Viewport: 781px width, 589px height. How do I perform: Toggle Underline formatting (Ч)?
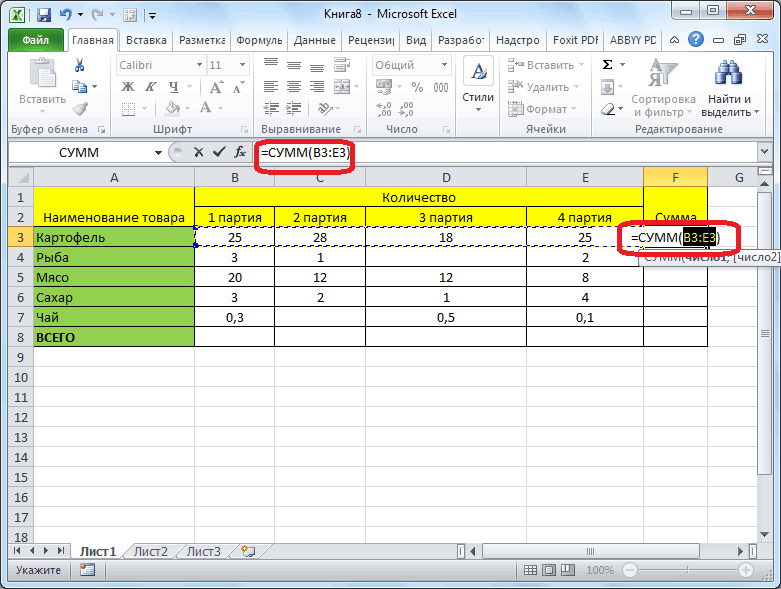tap(173, 87)
